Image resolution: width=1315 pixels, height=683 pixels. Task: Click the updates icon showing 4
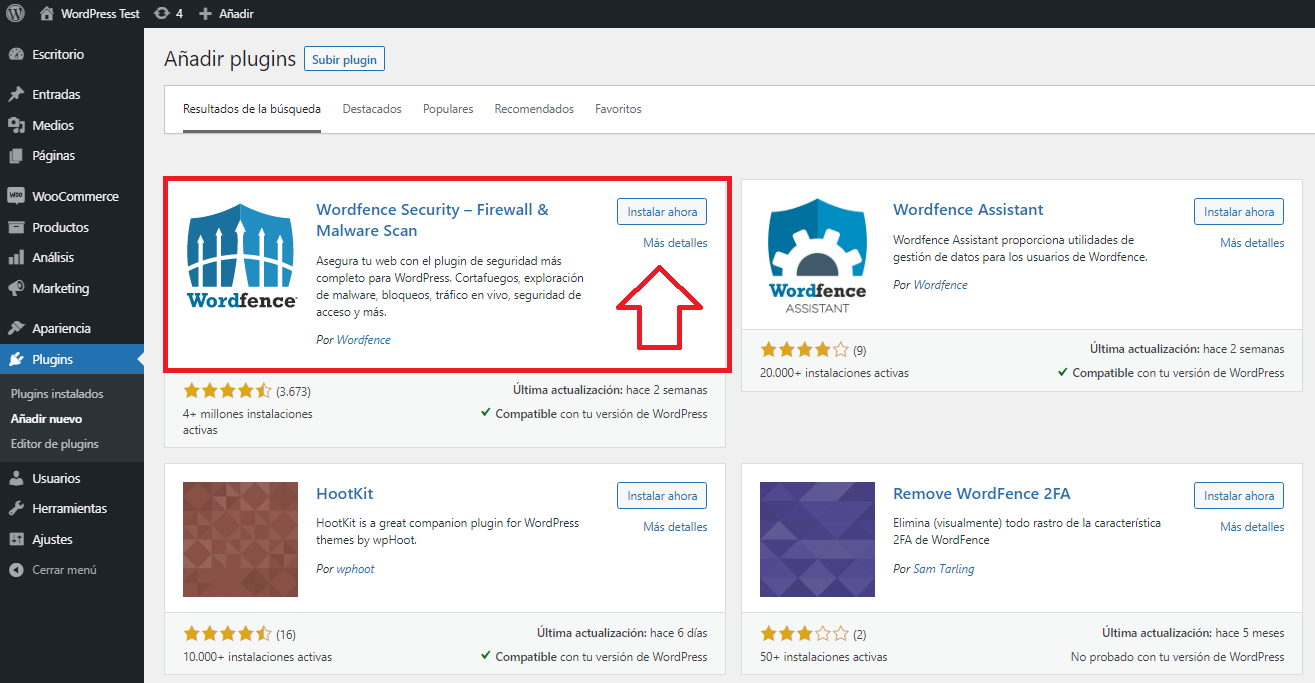pyautogui.click(x=162, y=14)
